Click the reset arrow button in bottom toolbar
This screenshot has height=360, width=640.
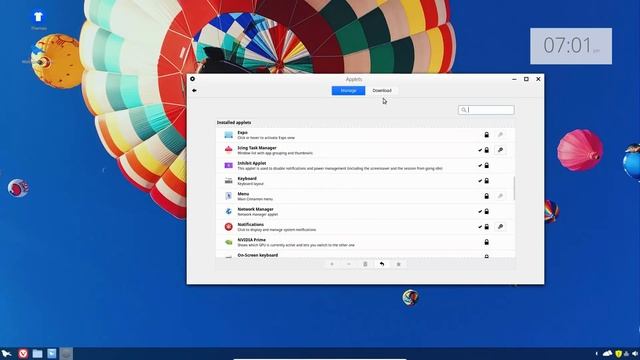coord(382,264)
